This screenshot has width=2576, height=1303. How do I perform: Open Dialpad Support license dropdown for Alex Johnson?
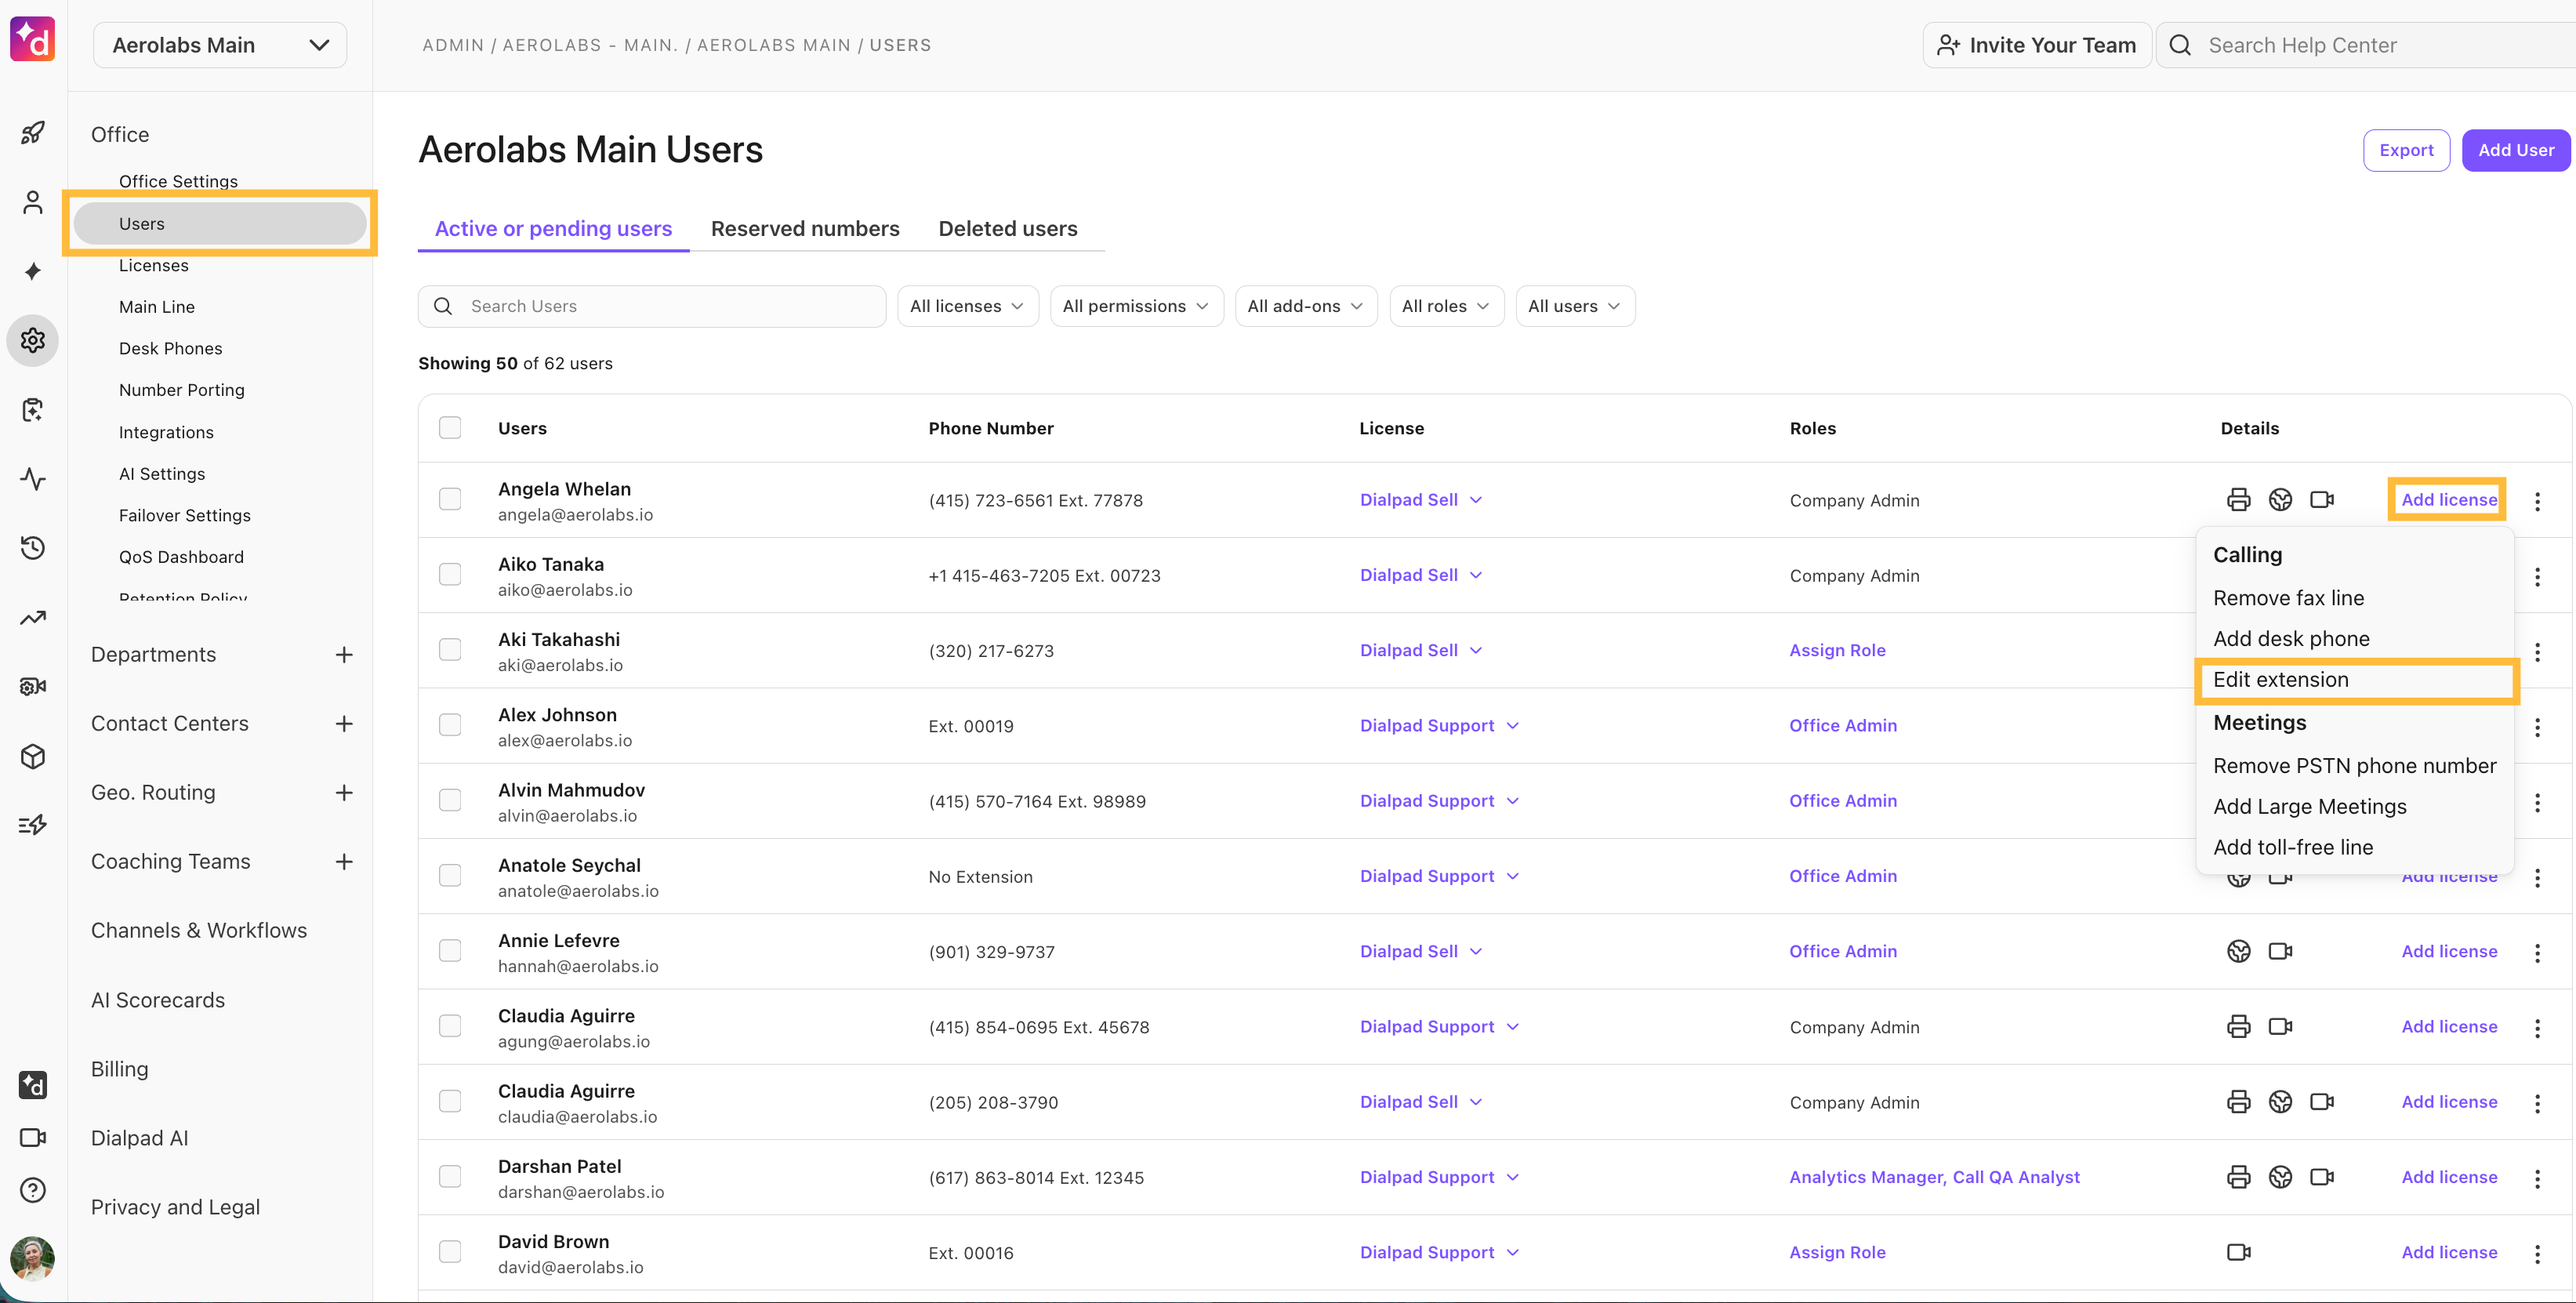coord(1439,726)
